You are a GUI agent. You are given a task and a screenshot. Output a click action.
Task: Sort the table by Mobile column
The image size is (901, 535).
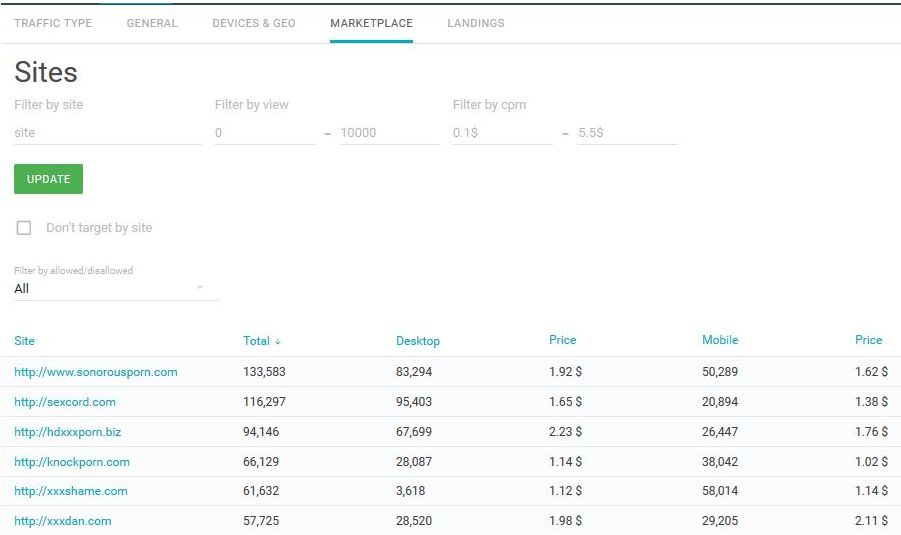720,340
